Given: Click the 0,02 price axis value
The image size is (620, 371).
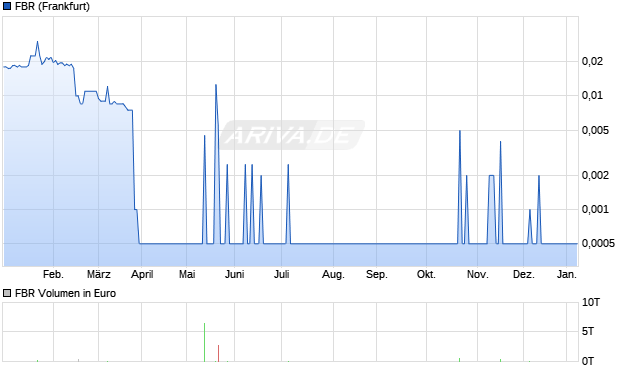Looking at the screenshot, I should tap(592, 61).
